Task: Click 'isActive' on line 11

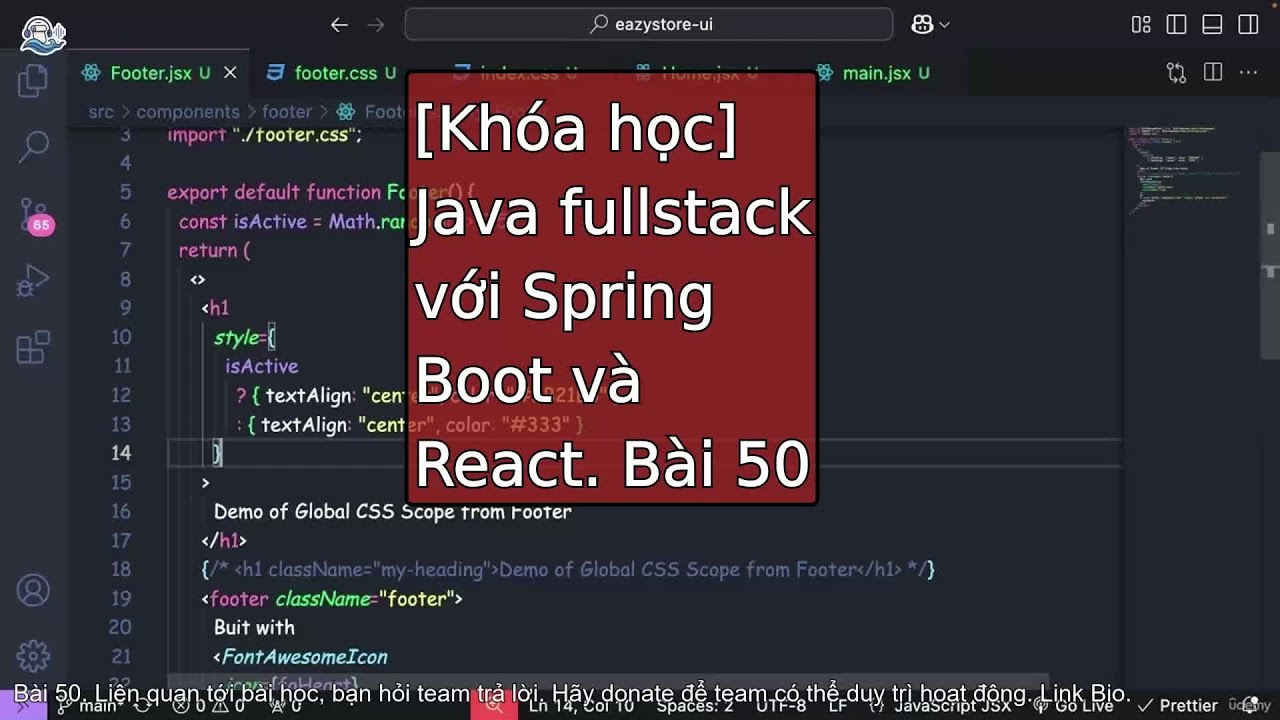Action: tap(261, 366)
